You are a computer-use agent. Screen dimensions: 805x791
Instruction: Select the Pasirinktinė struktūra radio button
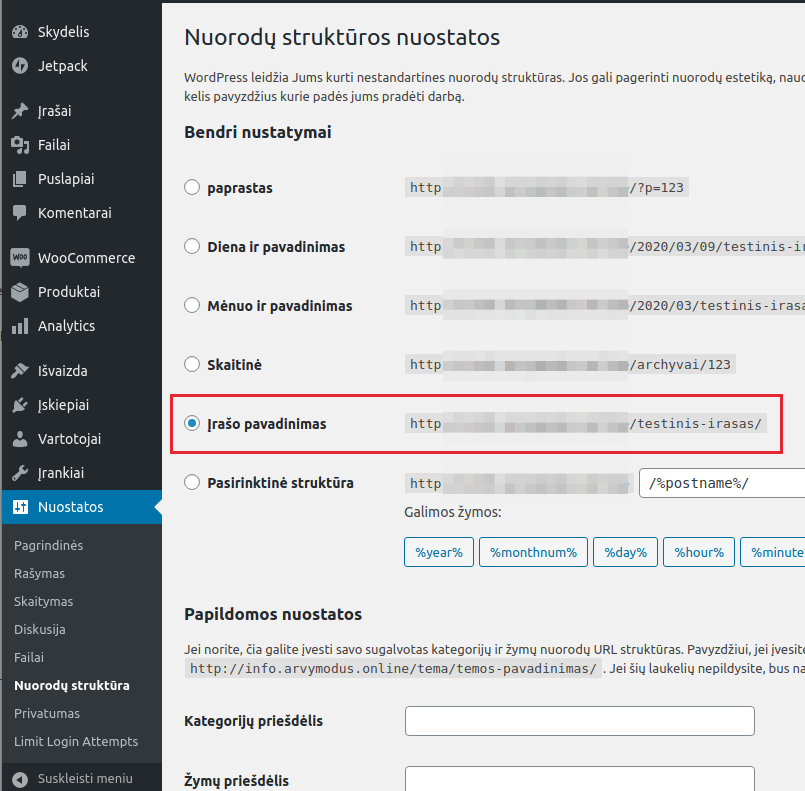pos(192,483)
